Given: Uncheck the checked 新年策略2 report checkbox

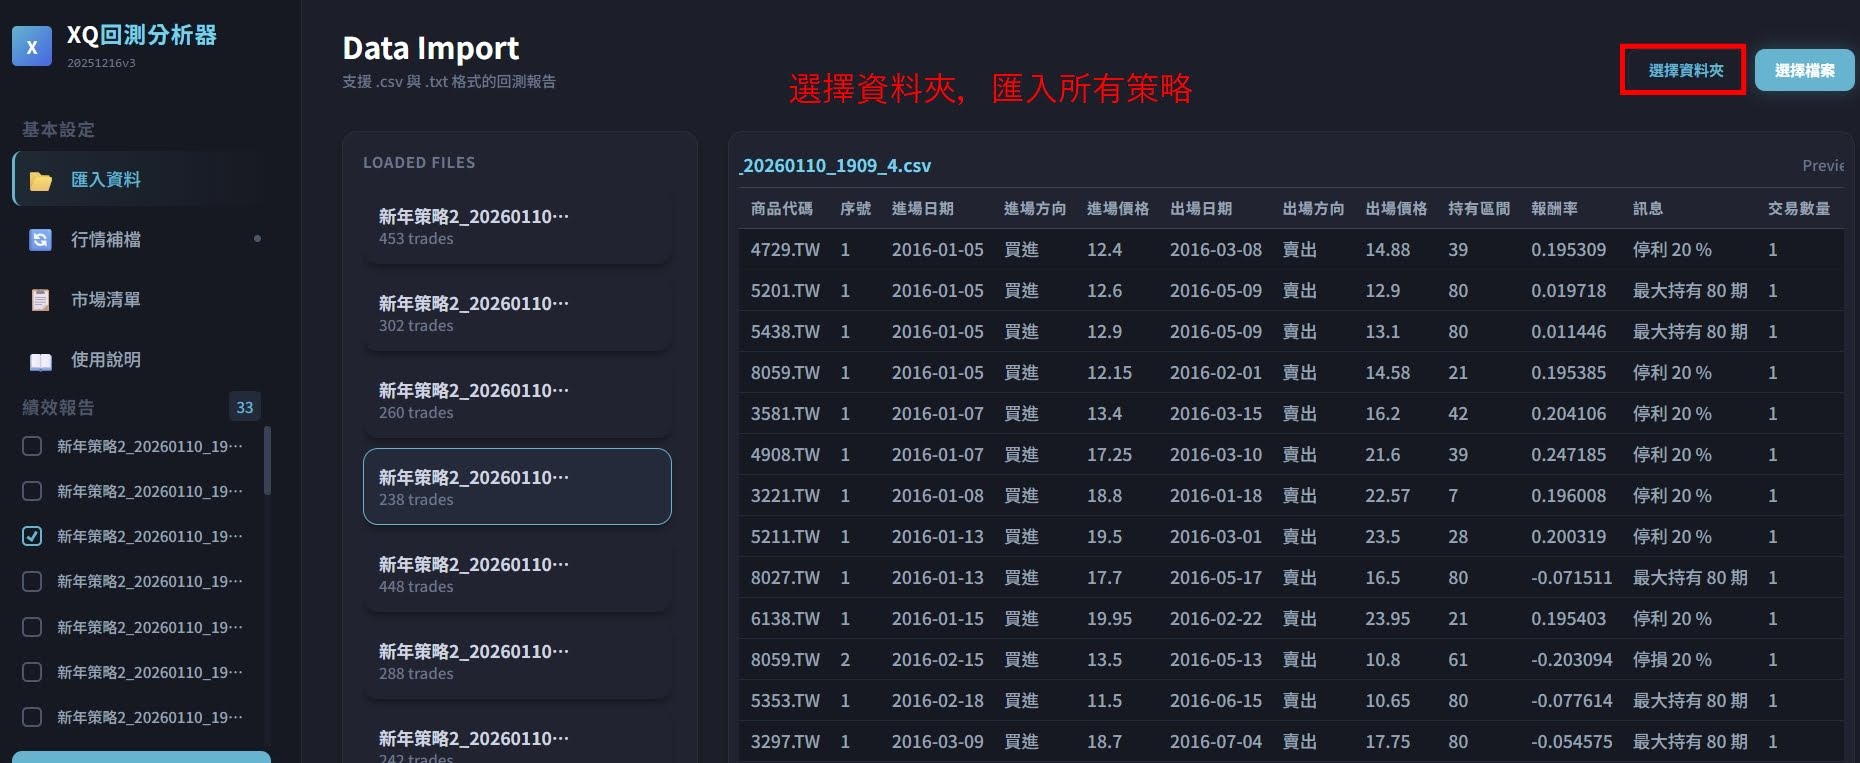Looking at the screenshot, I should 32,536.
